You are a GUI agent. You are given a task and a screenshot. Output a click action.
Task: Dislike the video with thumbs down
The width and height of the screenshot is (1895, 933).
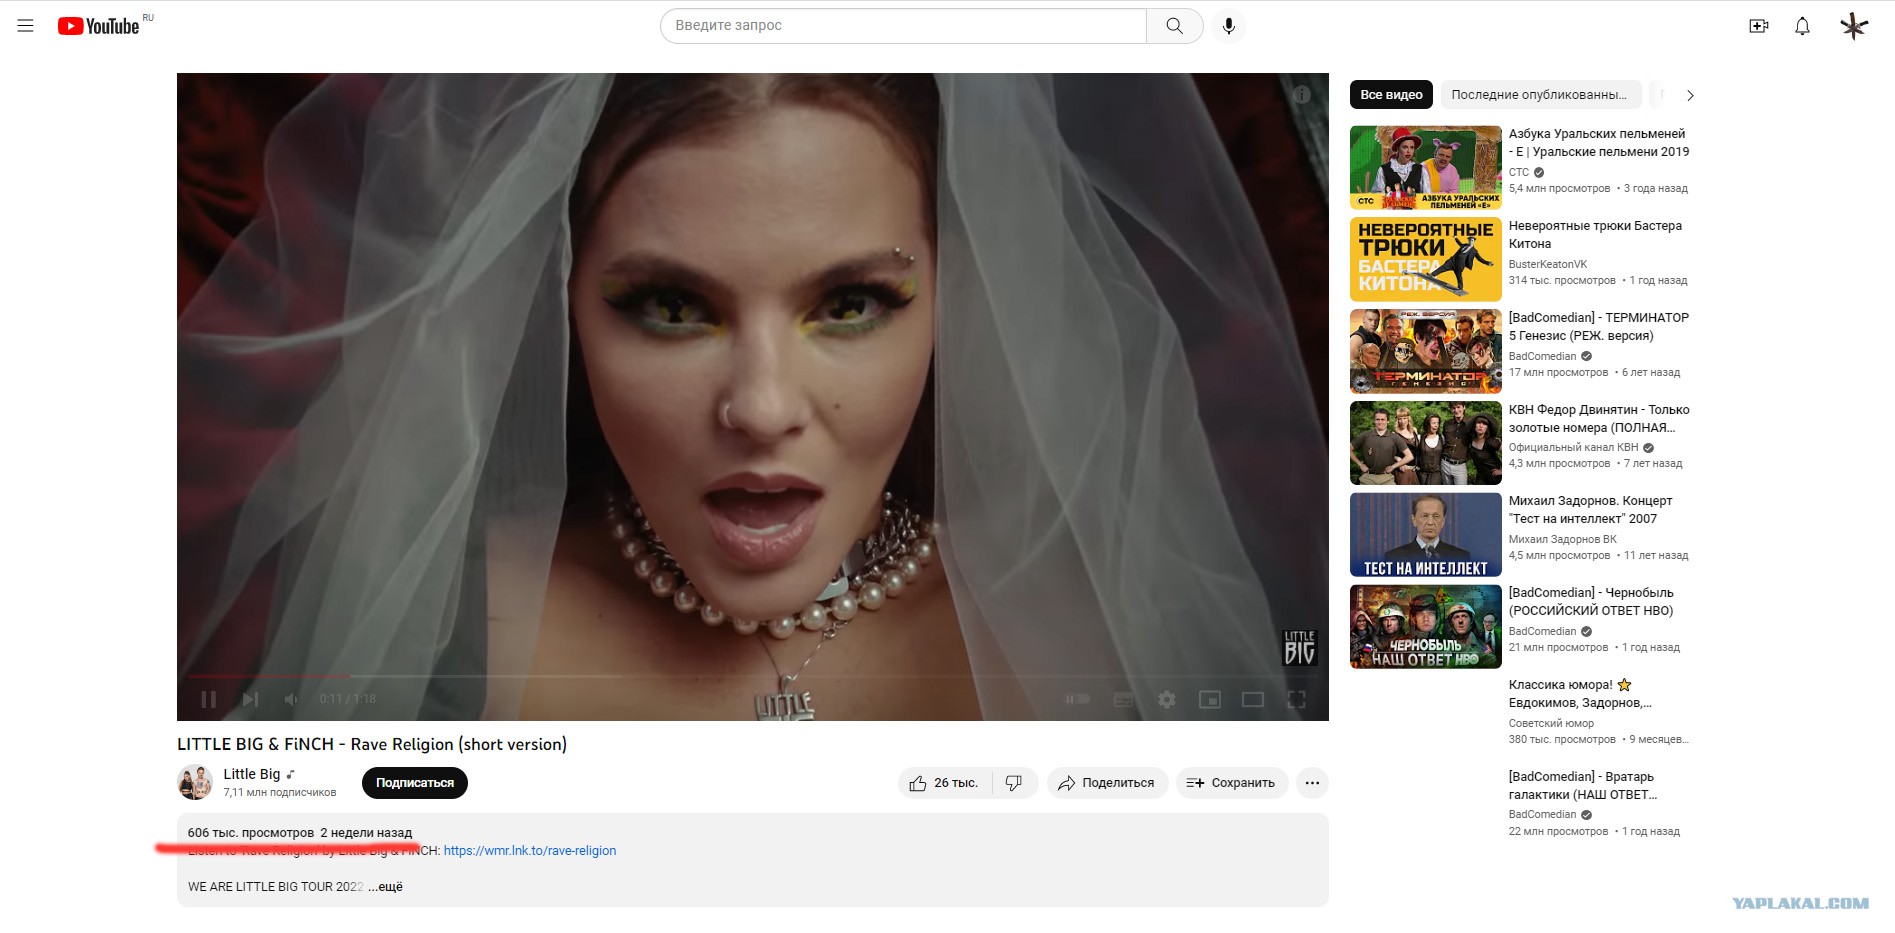(1014, 783)
